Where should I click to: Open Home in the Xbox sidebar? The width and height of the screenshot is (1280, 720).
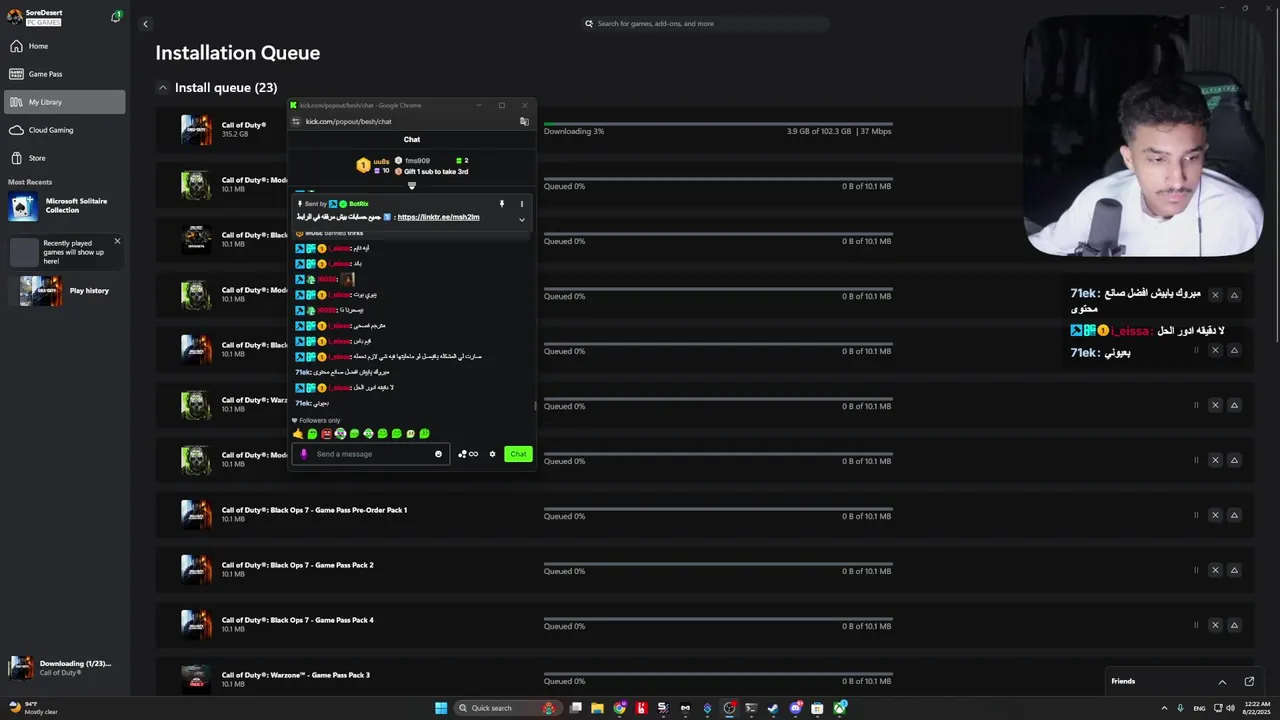pyautogui.click(x=65, y=46)
